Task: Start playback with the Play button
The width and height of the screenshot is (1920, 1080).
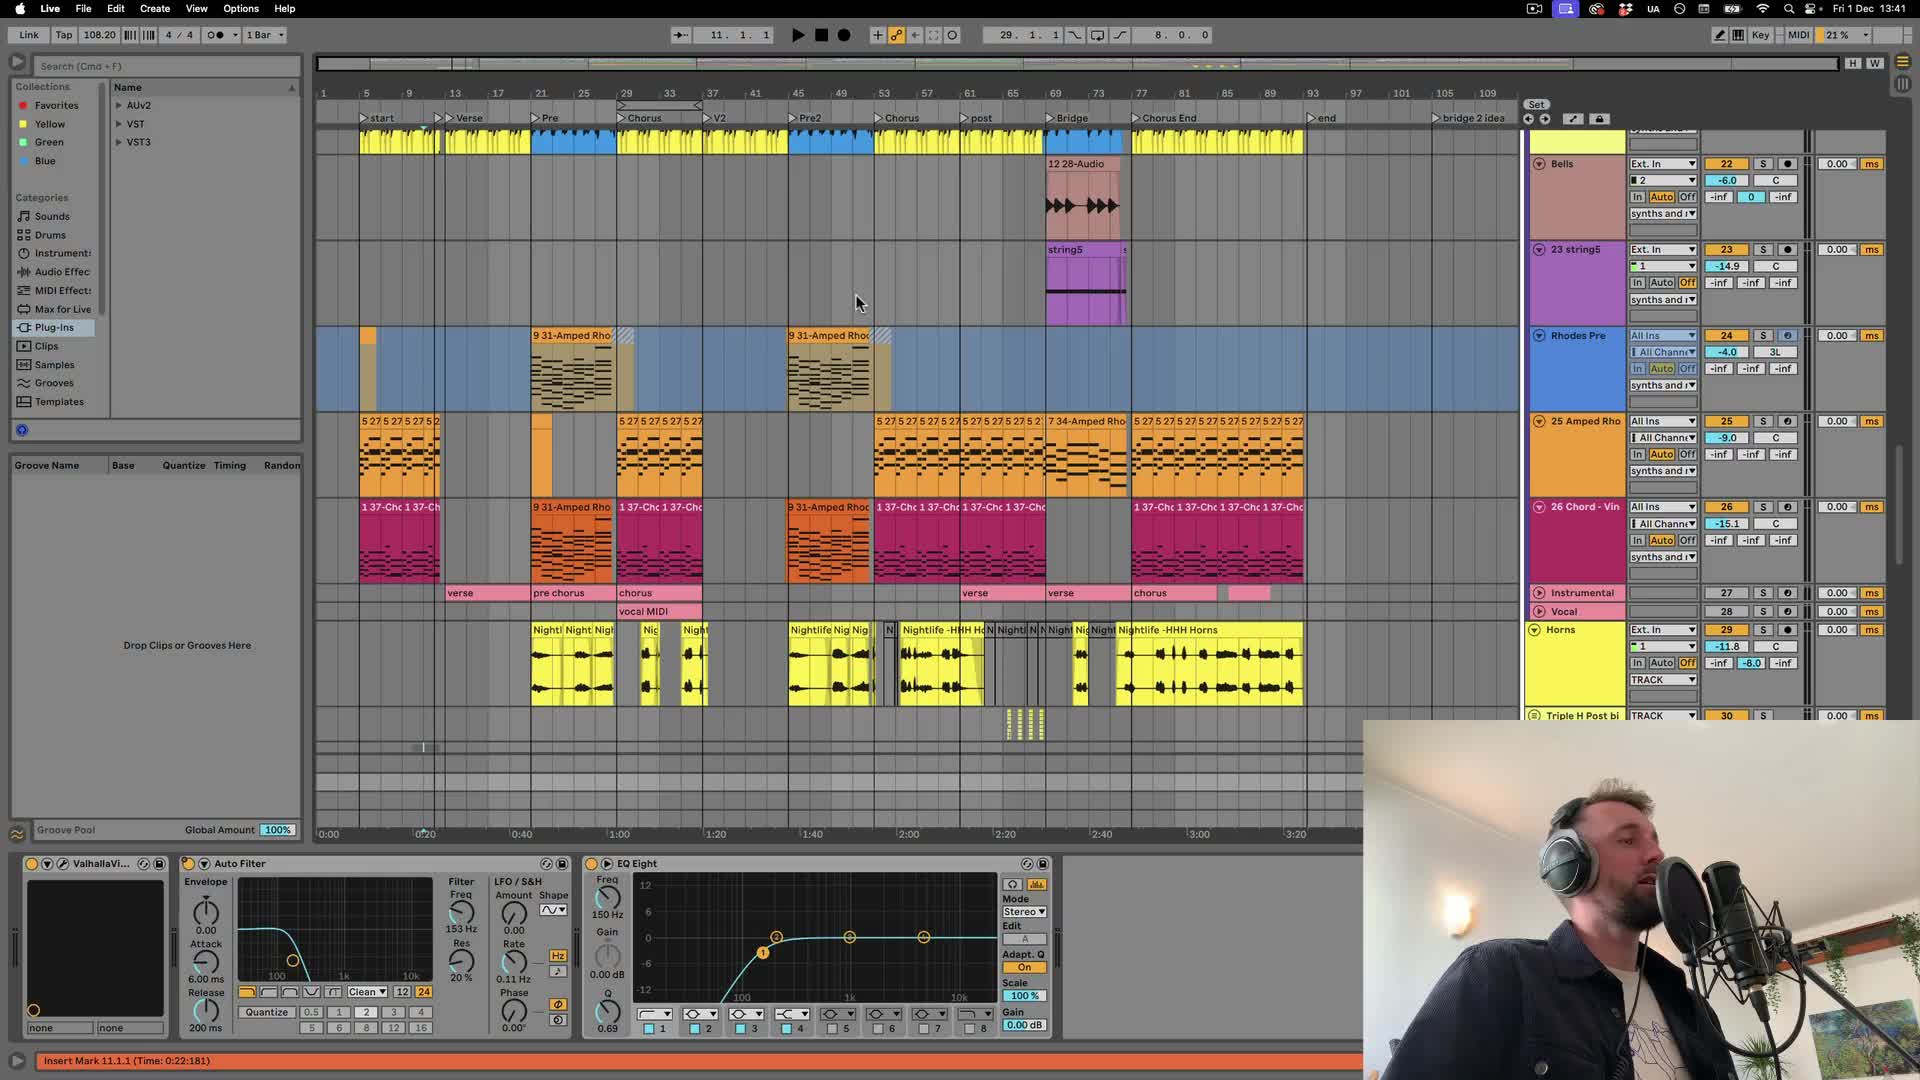Action: (798, 35)
